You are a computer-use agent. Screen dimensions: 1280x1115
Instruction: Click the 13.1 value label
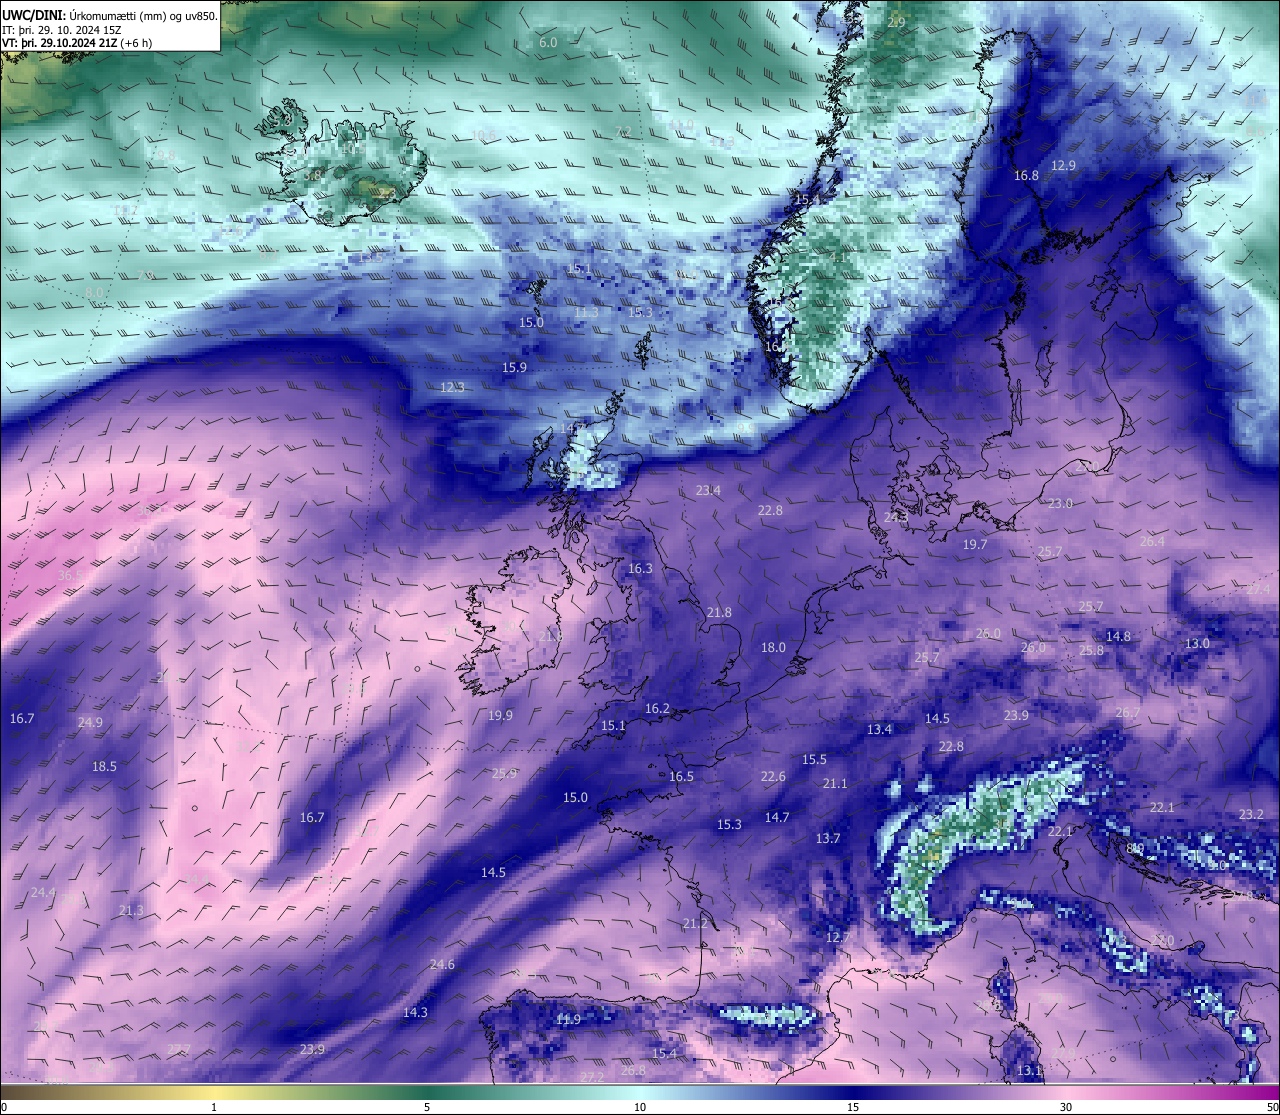pyautogui.click(x=1029, y=1070)
